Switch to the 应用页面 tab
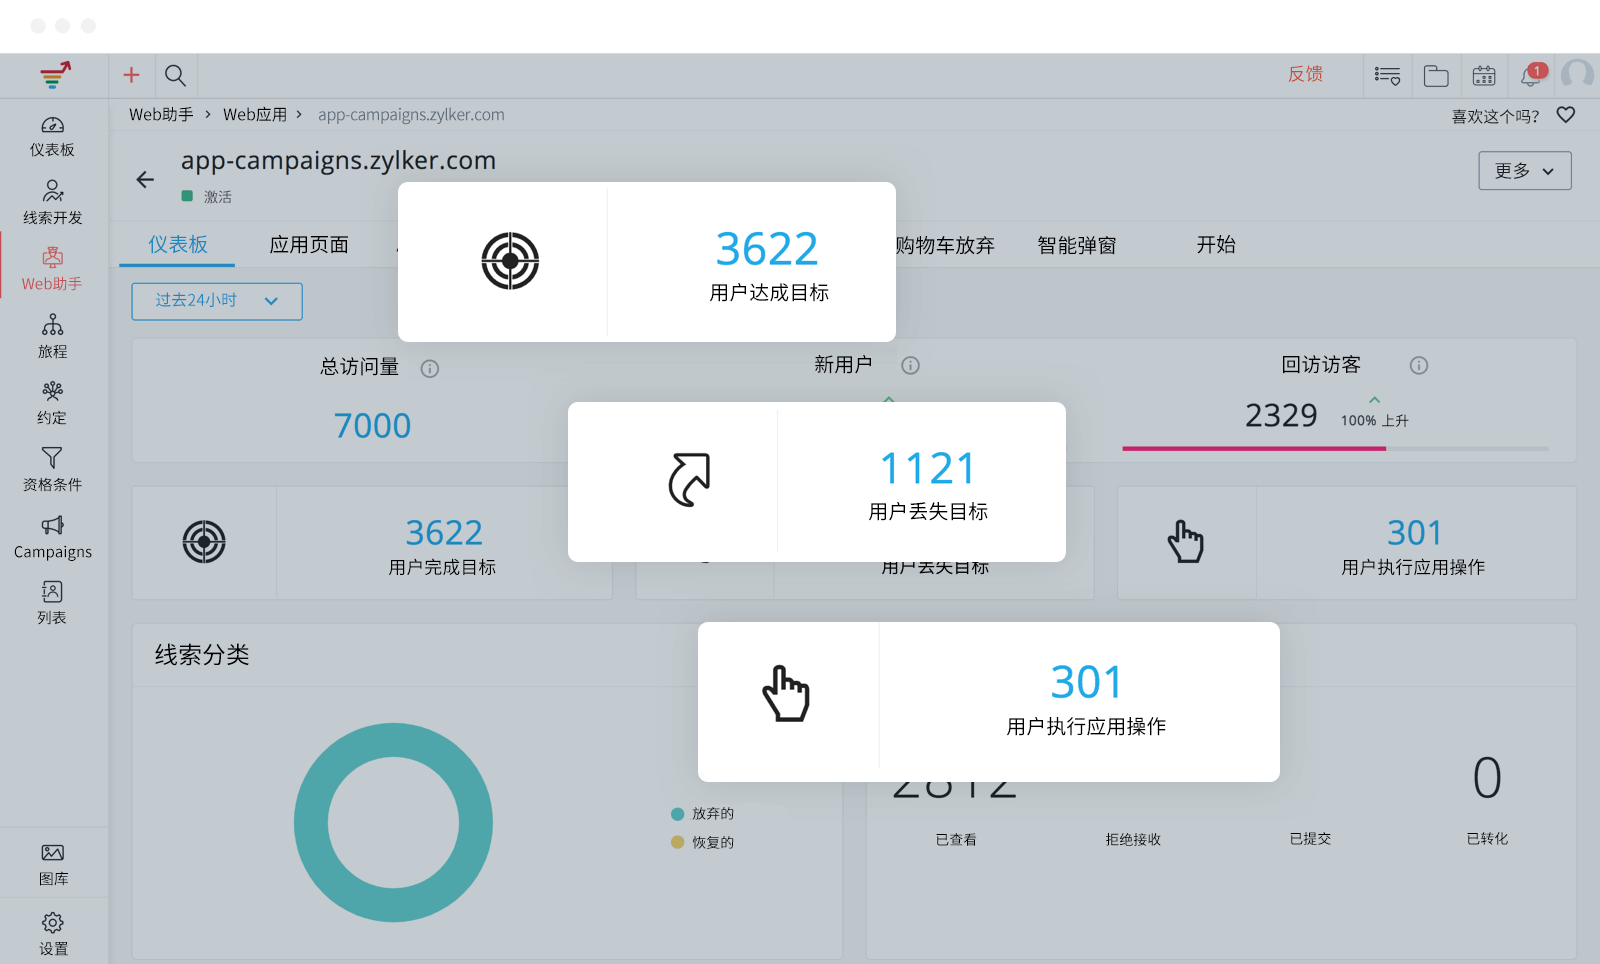 tap(307, 244)
